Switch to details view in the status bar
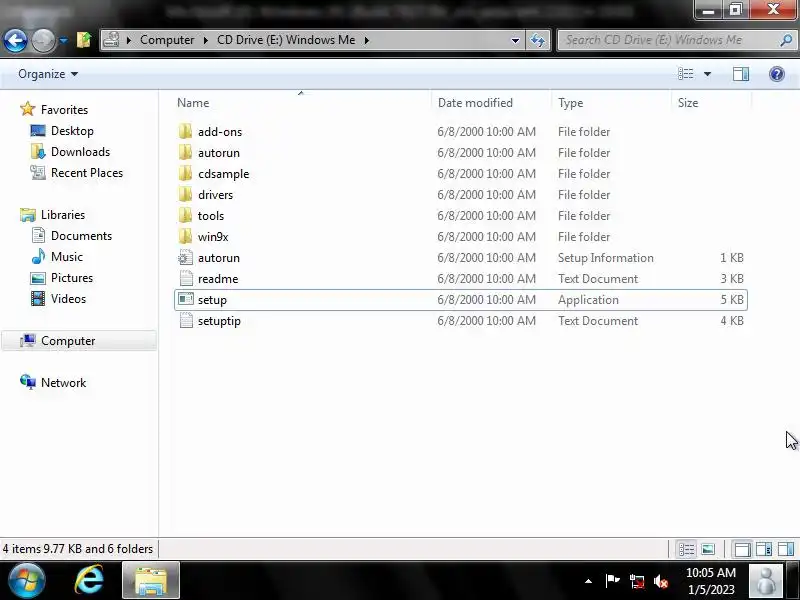This screenshot has height=600, width=800. click(686, 549)
